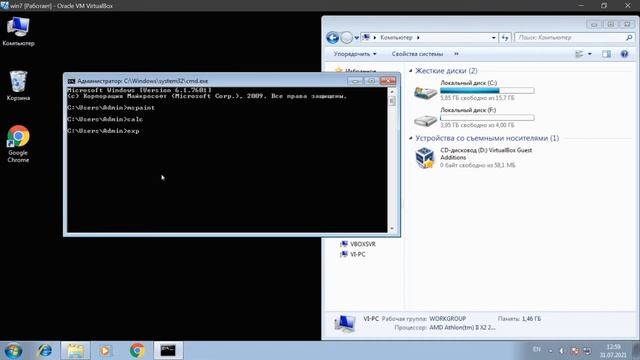
Task: Click the Компьютер breadcrumb arrow in address bar
Action: pyautogui.click(x=418, y=38)
